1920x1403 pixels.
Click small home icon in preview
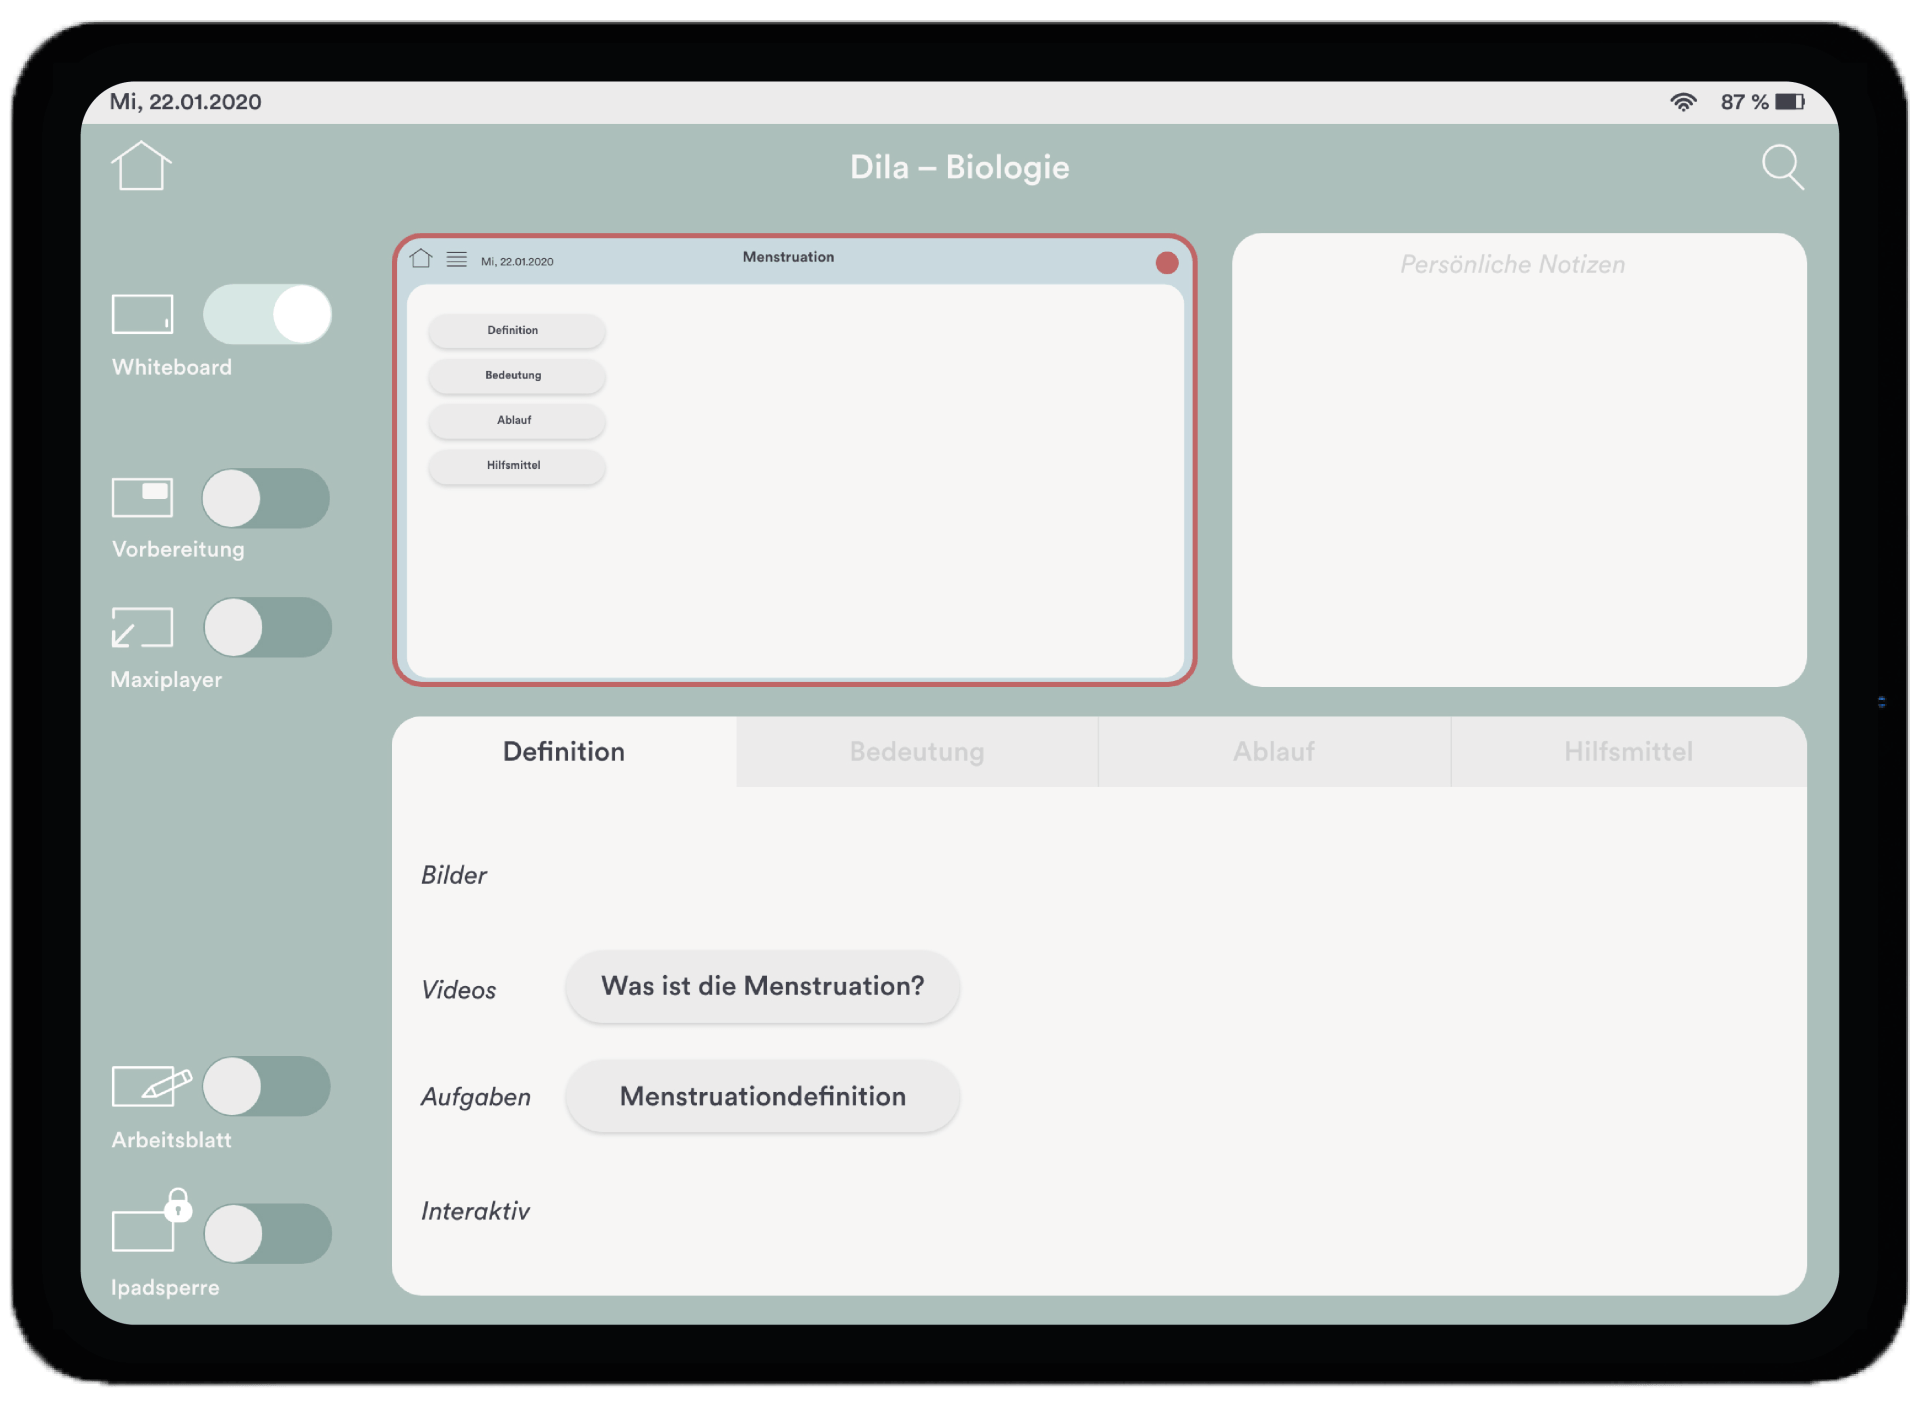click(421, 259)
